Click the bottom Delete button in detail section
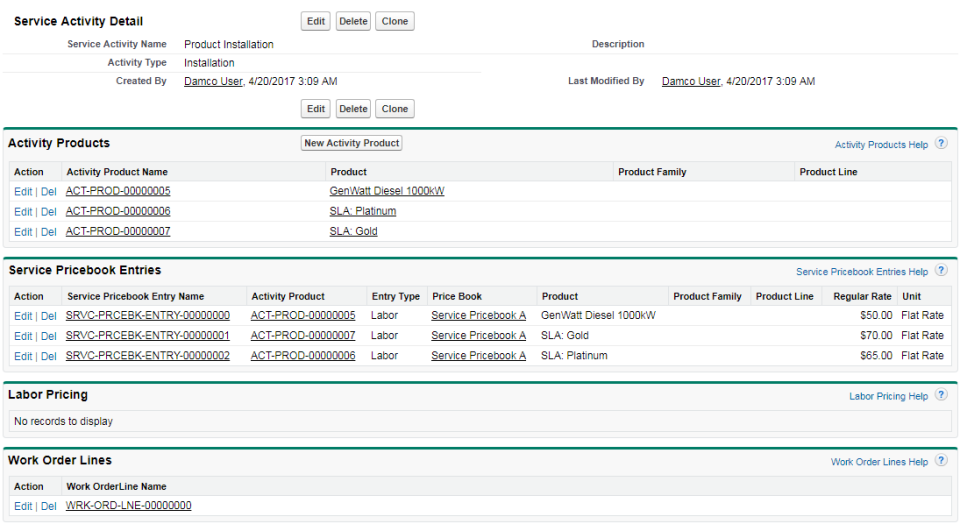960x524 pixels. tap(353, 109)
